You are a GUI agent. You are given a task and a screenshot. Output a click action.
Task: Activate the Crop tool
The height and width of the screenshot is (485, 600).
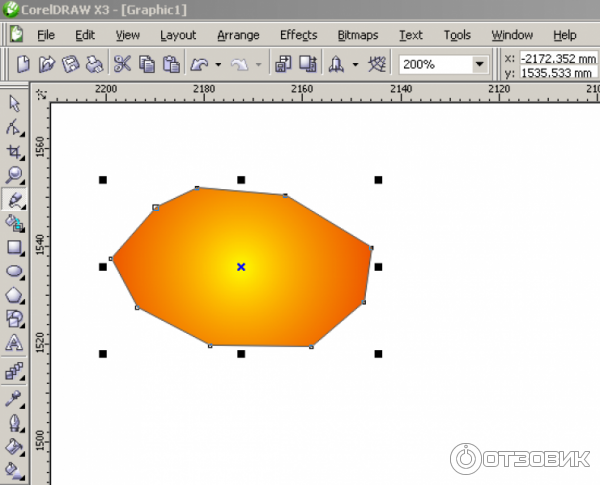click(14, 152)
